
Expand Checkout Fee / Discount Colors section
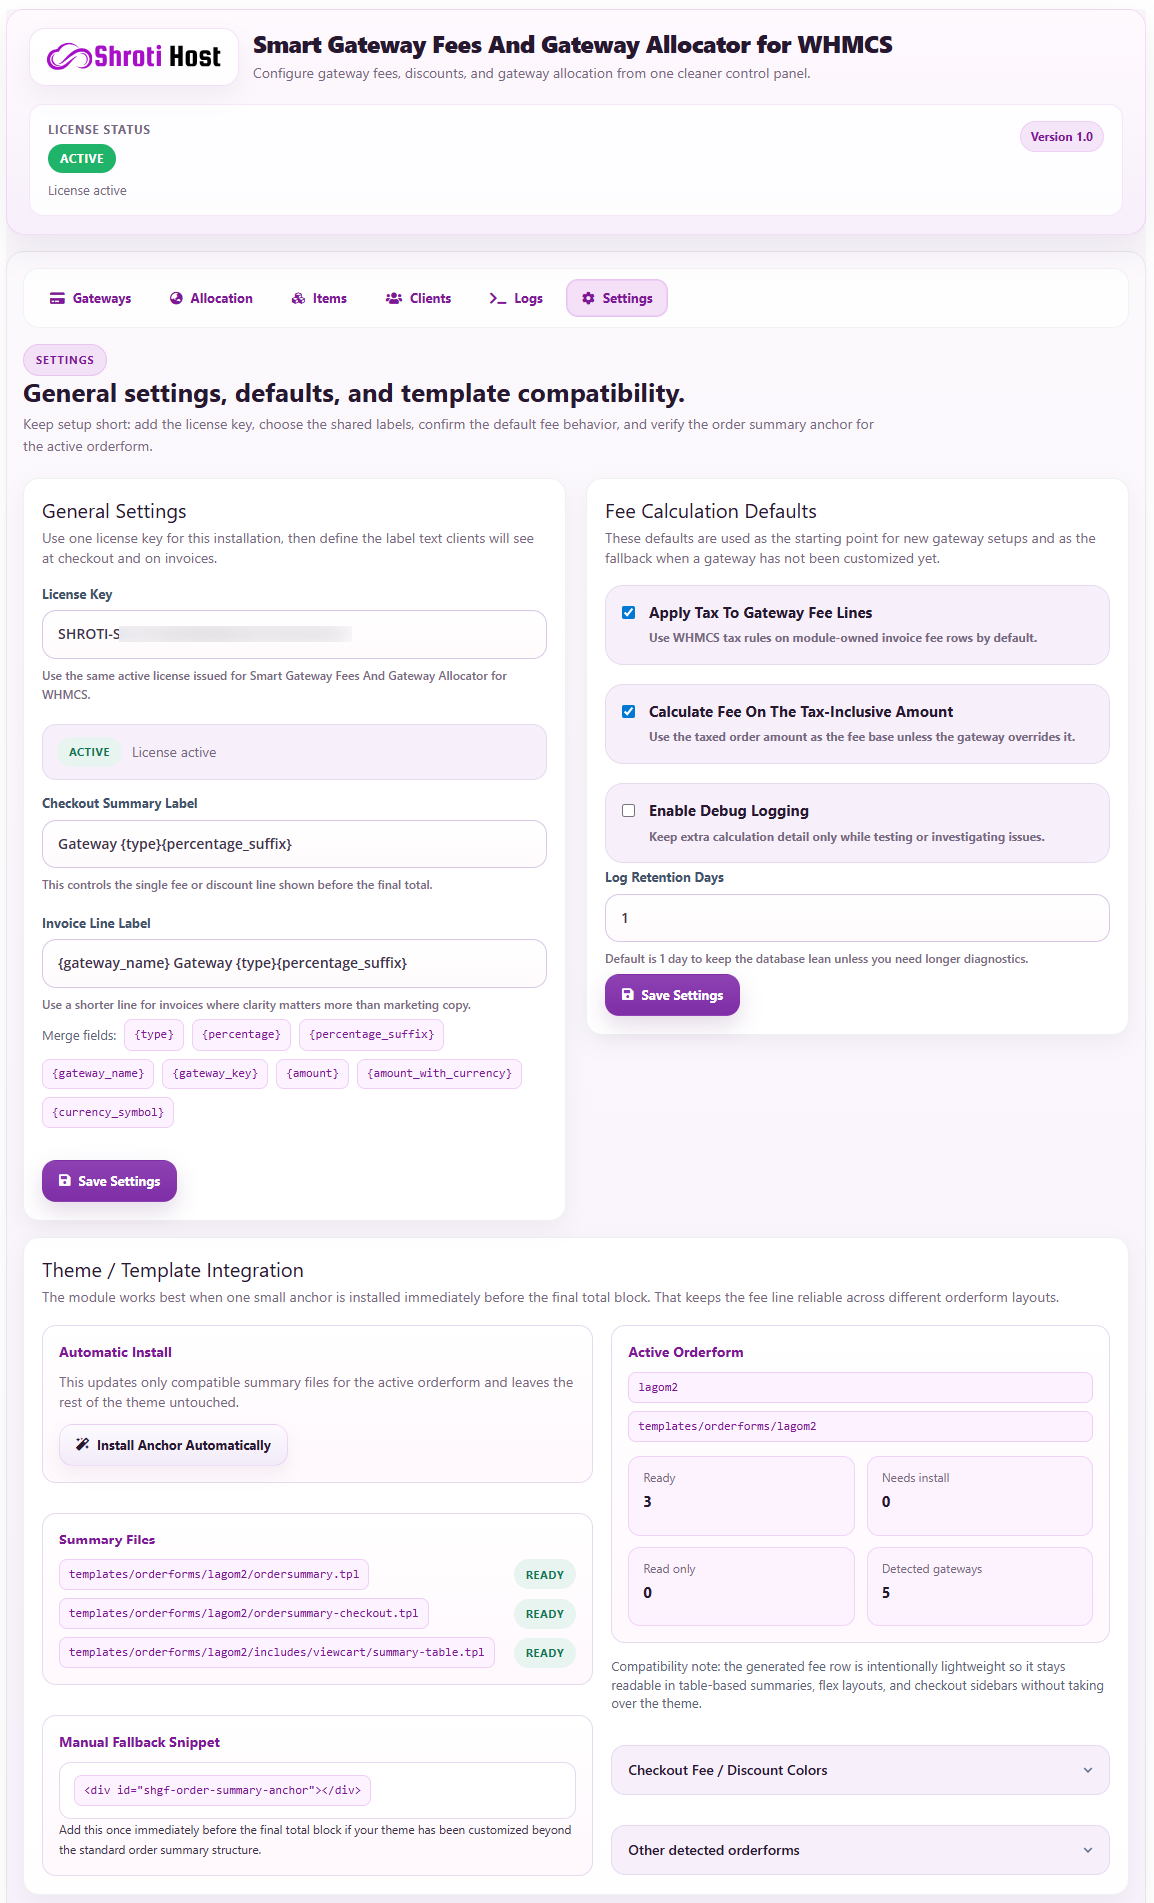(x=858, y=1769)
